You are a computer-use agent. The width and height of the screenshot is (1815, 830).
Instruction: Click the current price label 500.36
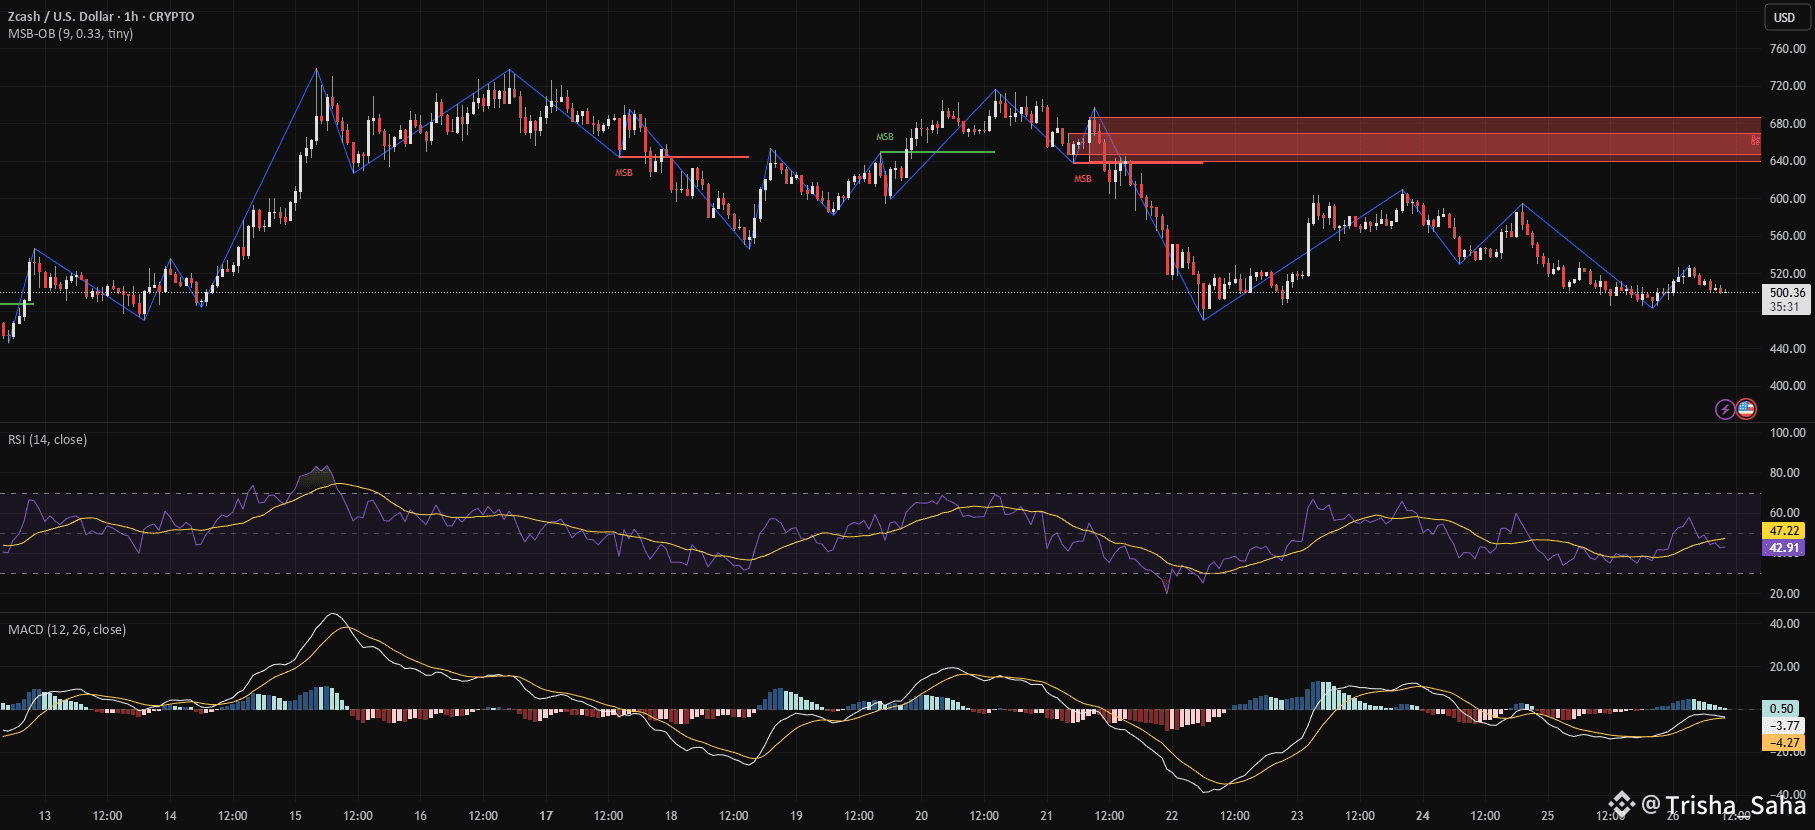(1786, 293)
